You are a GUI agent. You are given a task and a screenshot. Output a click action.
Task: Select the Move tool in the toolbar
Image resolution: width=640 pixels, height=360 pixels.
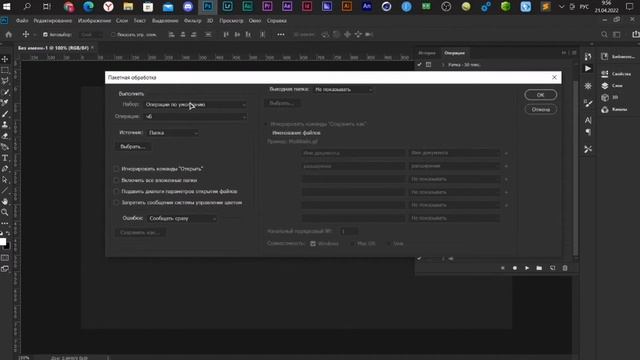[5, 59]
